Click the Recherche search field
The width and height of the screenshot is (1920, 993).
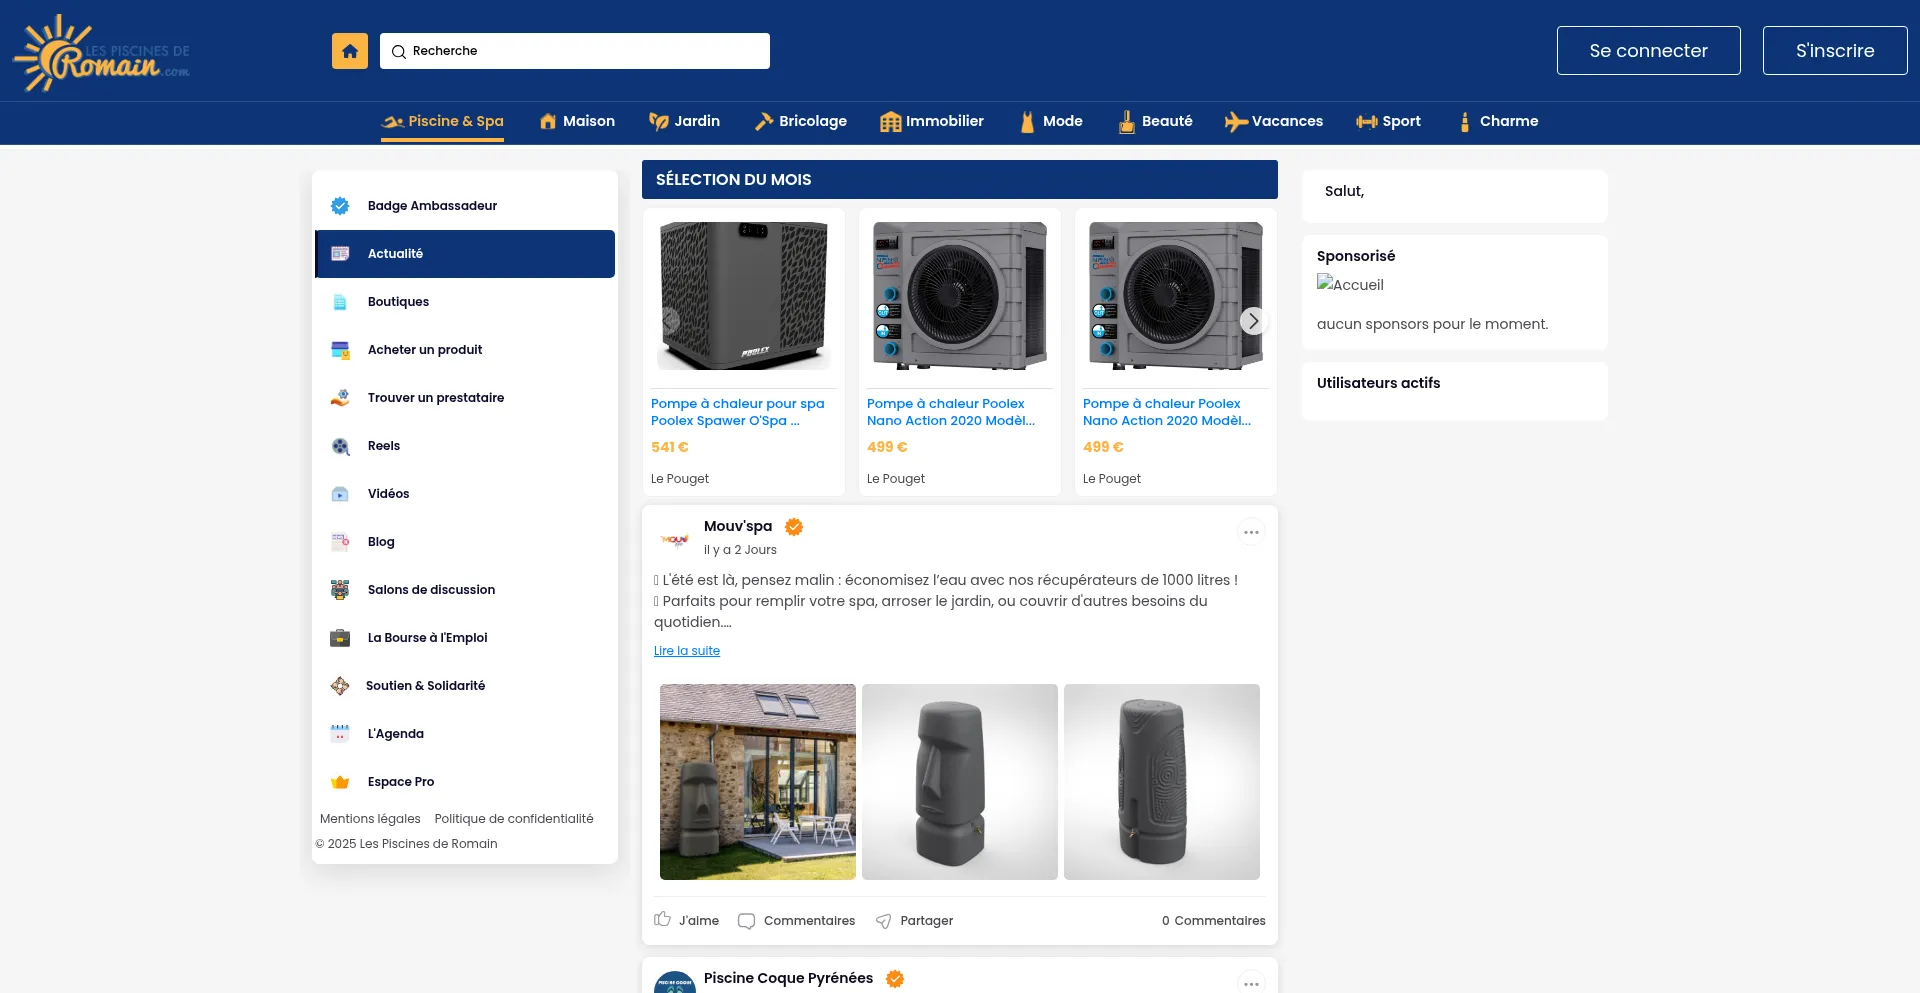coord(575,51)
